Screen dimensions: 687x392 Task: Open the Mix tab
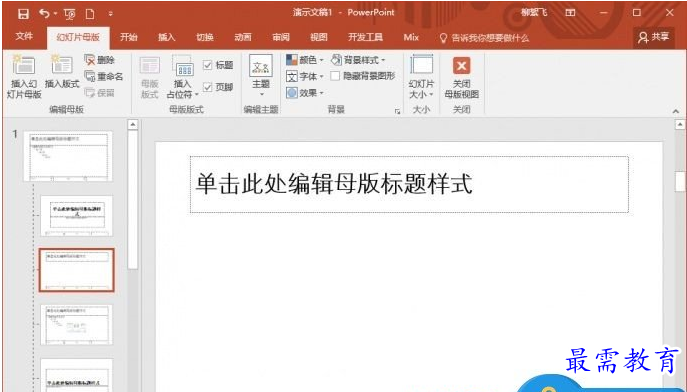coord(411,38)
